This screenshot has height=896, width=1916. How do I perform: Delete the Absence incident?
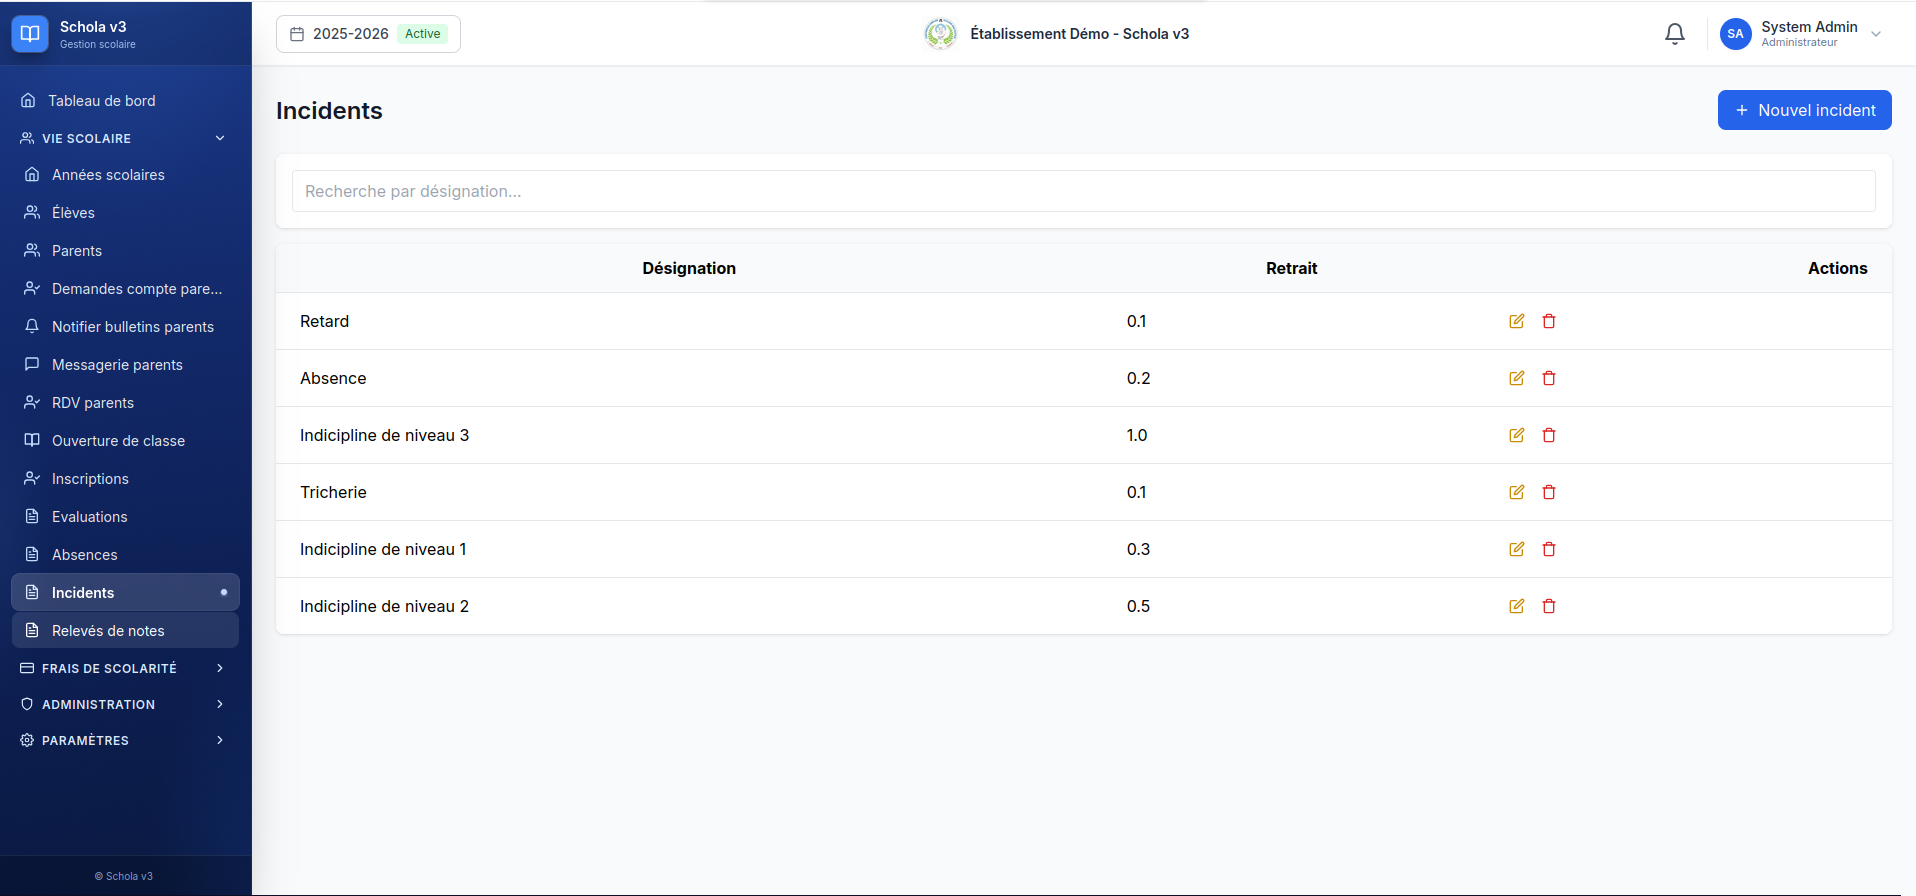click(1549, 378)
